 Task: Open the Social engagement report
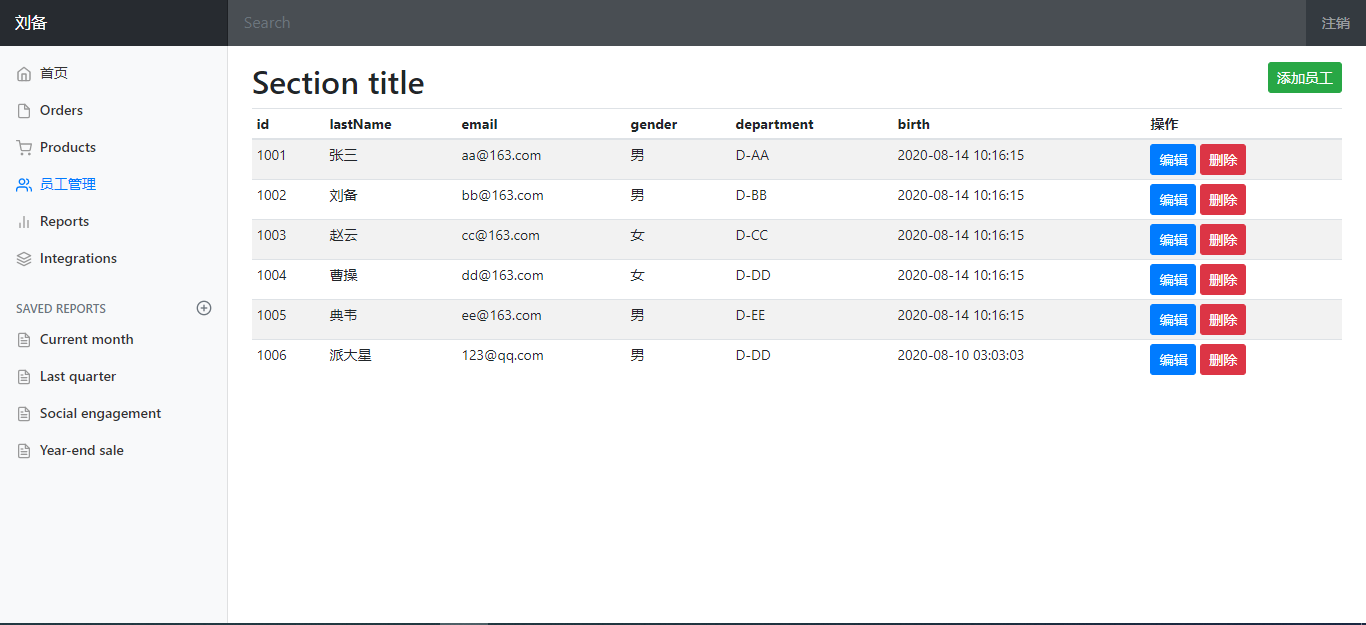[100, 414]
